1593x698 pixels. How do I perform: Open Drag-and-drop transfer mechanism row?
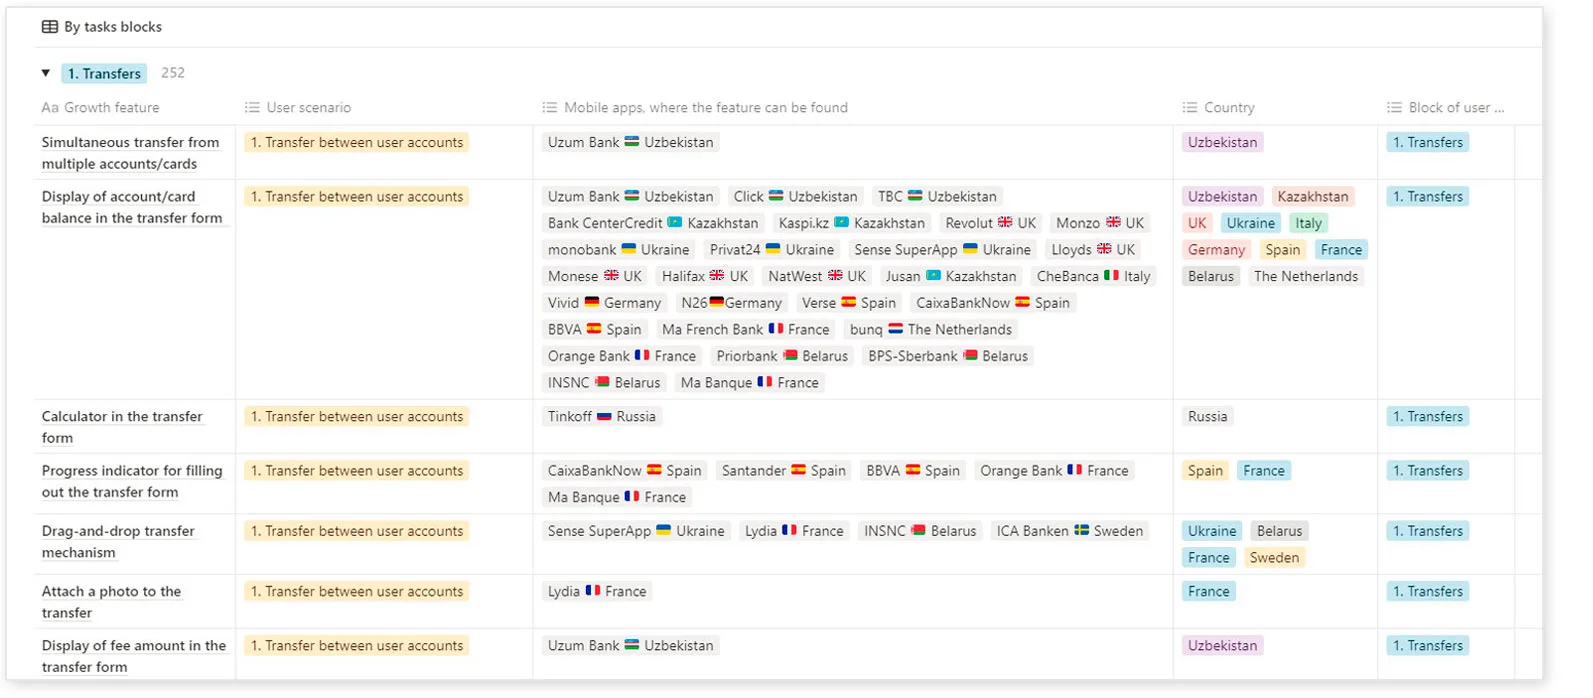coord(118,541)
